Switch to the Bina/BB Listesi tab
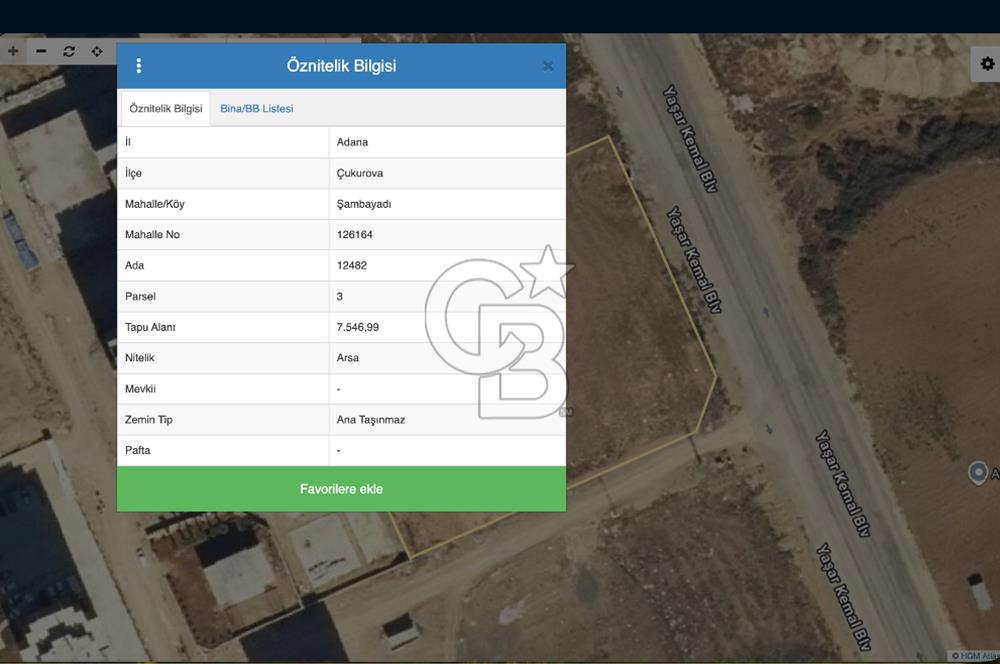The height and width of the screenshot is (664, 1000). coord(256,108)
